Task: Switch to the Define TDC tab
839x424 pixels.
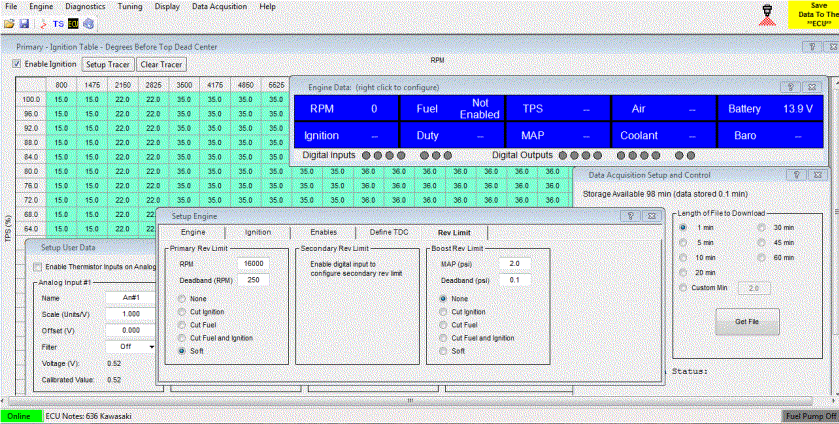Action: click(388, 232)
